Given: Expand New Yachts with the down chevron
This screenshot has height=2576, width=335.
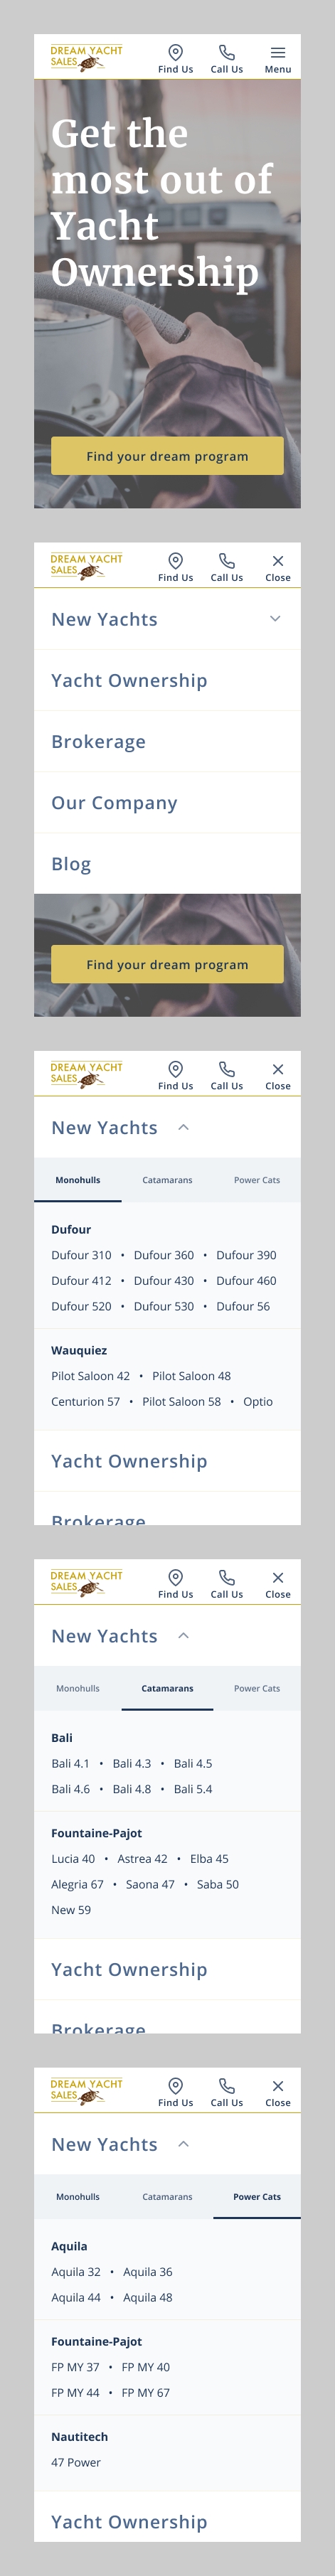Looking at the screenshot, I should click(275, 619).
